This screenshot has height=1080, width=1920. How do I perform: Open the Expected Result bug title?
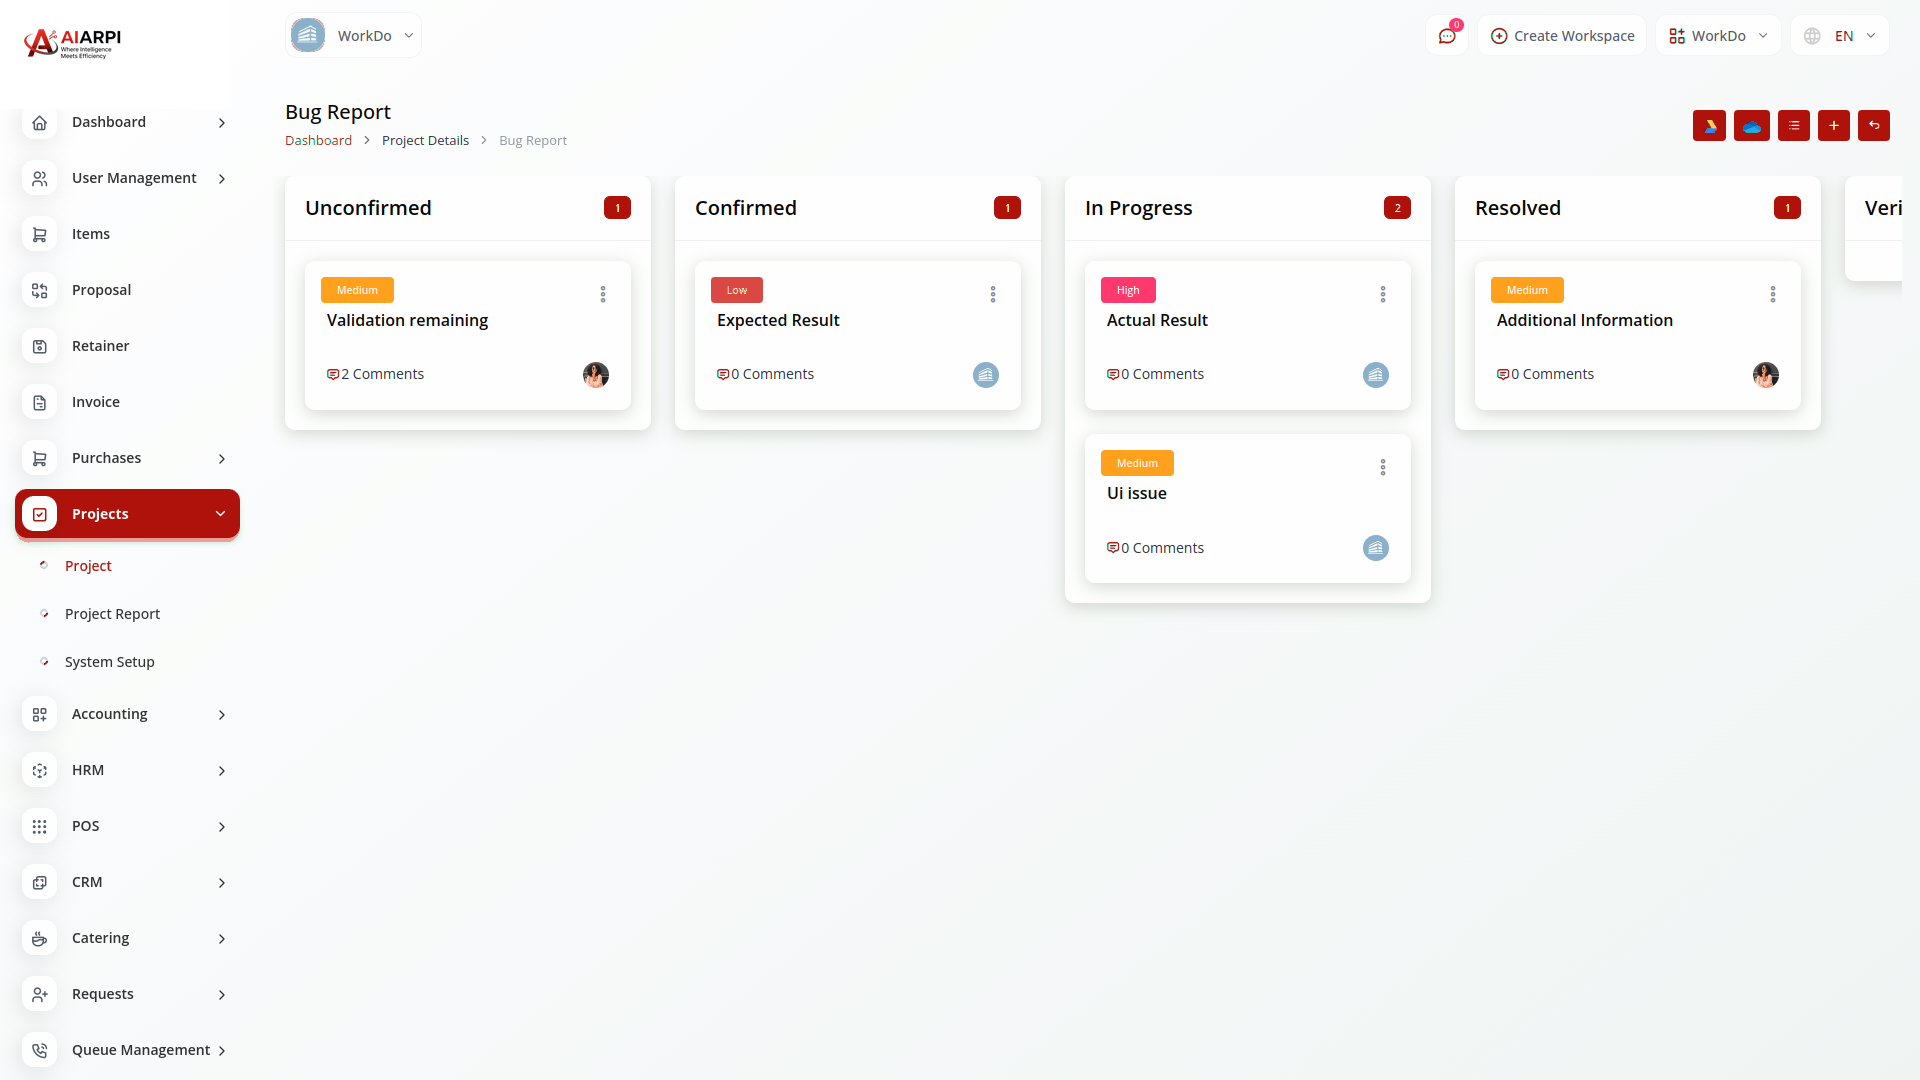pyautogui.click(x=778, y=320)
